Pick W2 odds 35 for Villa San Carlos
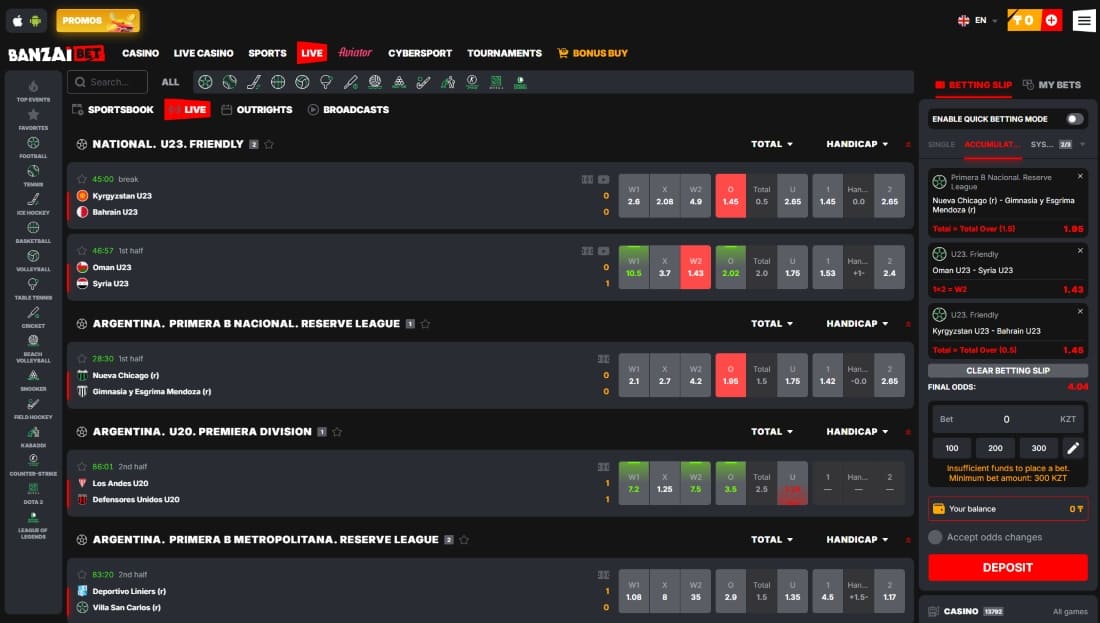This screenshot has width=1100, height=623. [x=695, y=591]
